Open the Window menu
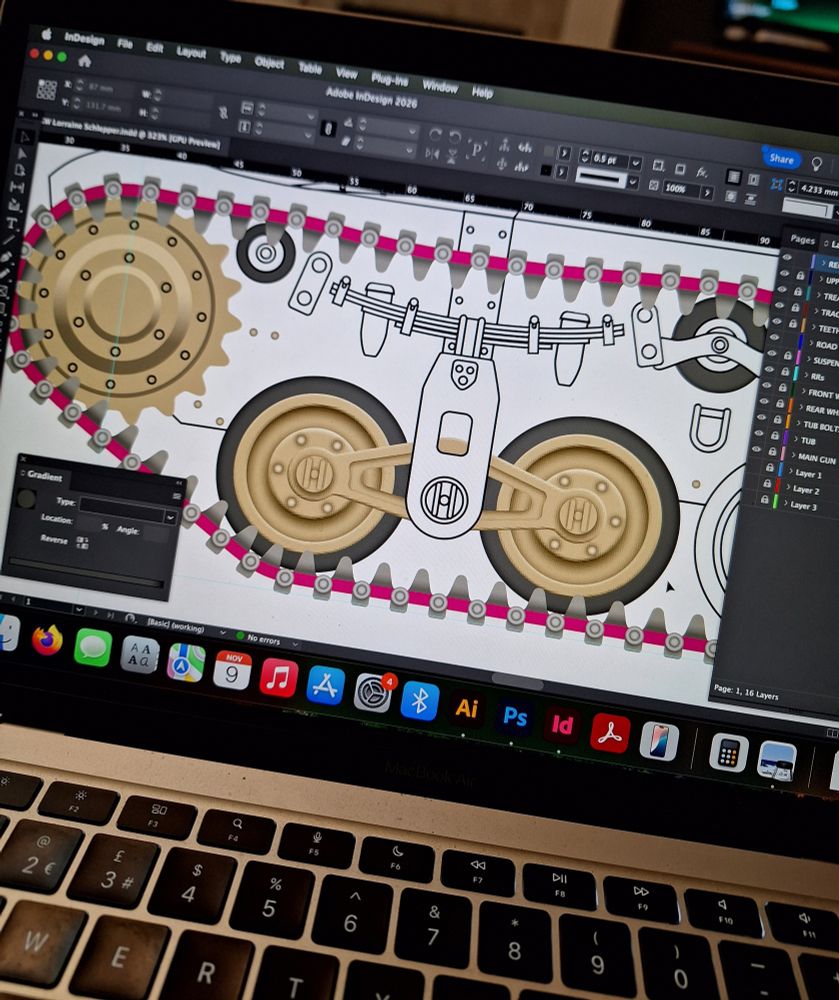Viewport: 839px width, 1000px height. (440, 86)
